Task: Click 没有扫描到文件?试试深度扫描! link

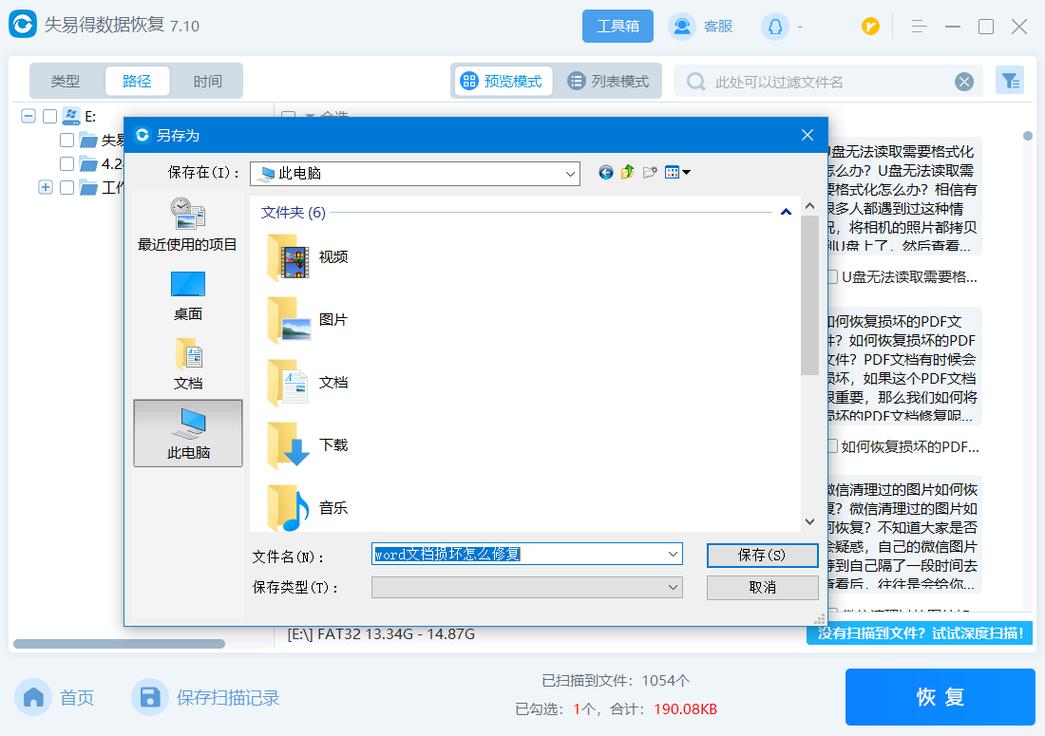Action: (920, 633)
